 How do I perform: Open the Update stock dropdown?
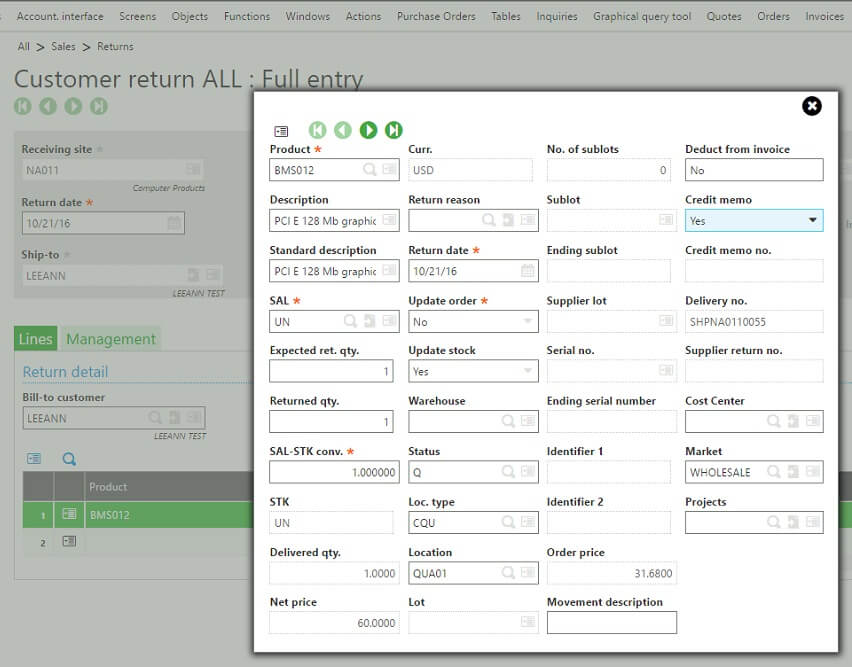pos(527,372)
